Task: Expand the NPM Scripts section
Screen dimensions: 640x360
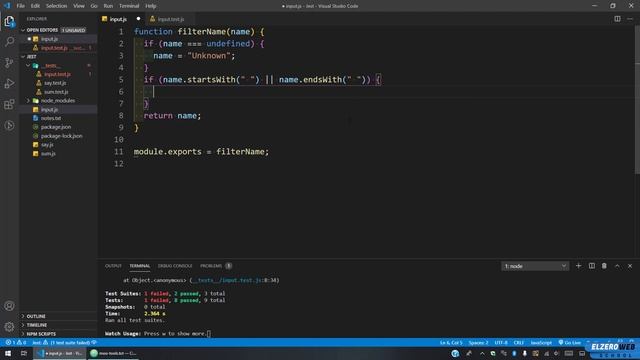Action: (58, 334)
